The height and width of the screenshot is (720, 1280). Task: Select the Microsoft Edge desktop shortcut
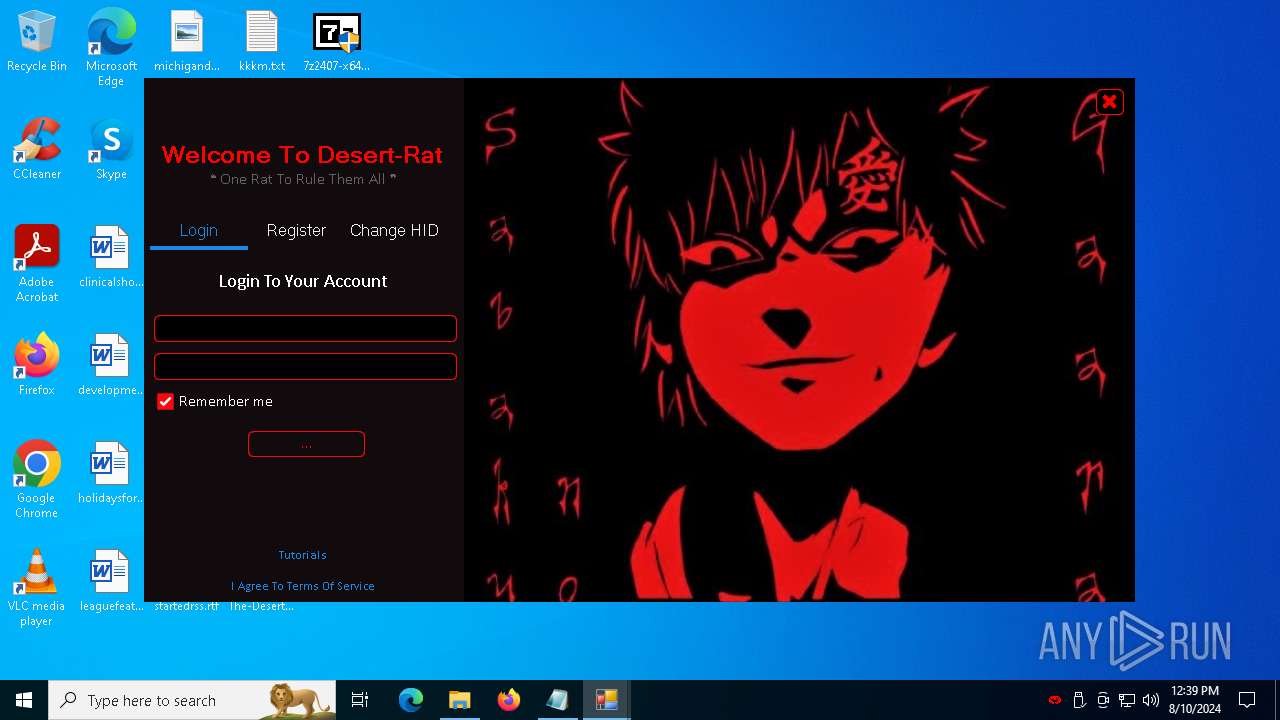click(111, 48)
